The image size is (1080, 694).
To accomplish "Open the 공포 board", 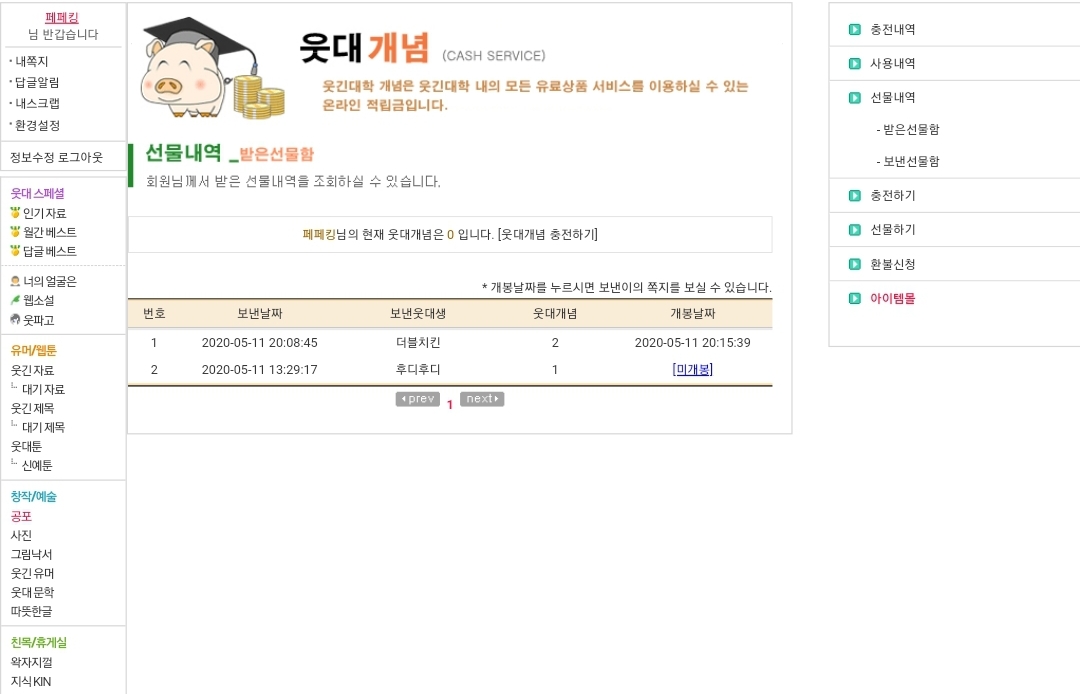I will click(x=21, y=516).
